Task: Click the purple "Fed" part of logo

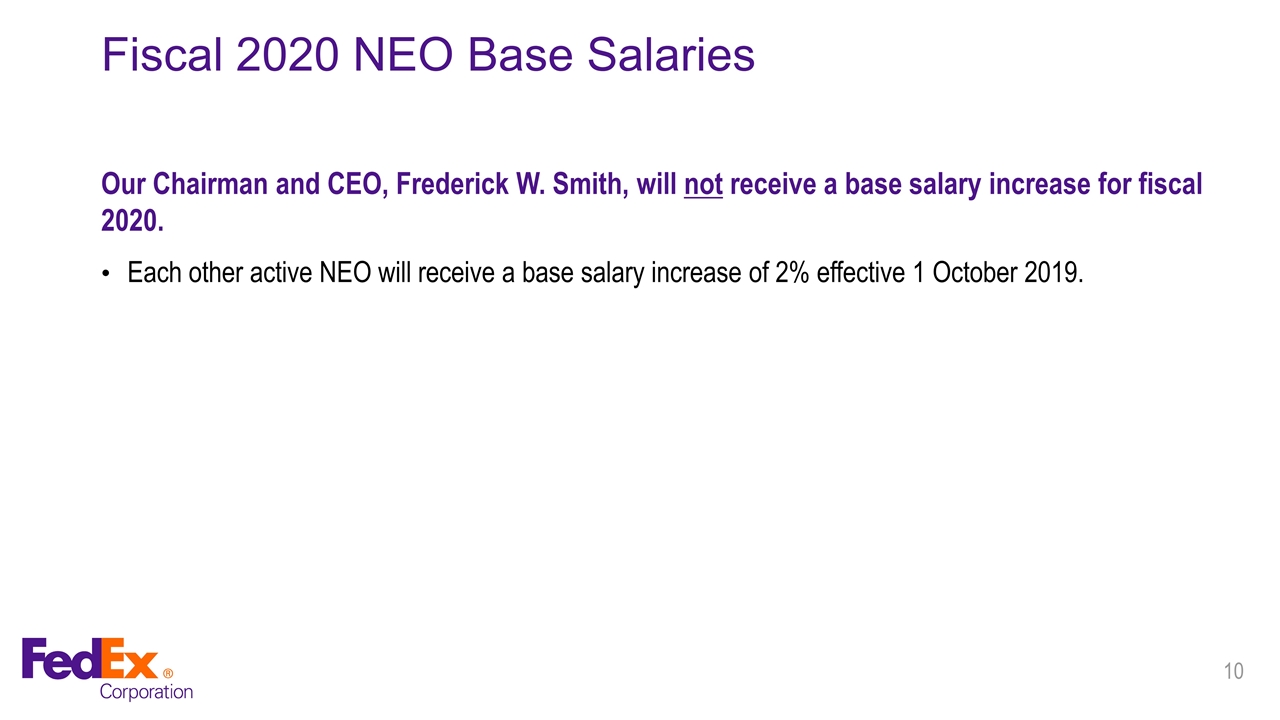Action: coord(60,660)
